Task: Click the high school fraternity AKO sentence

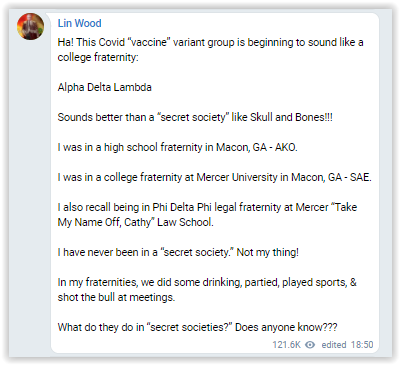Action: [177, 147]
